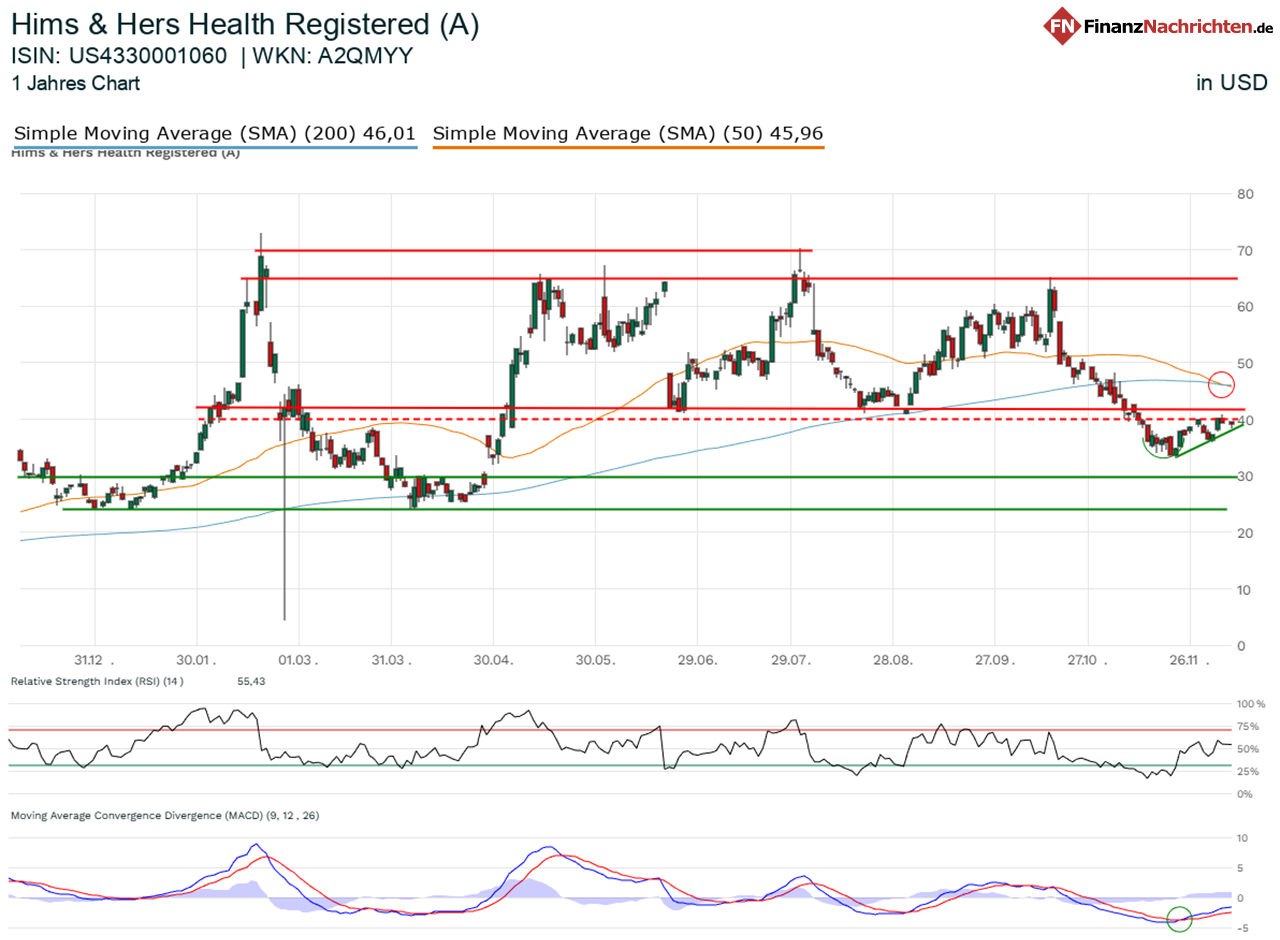
Task: Toggle the Simple Moving Average (200) legend
Action: (214, 133)
